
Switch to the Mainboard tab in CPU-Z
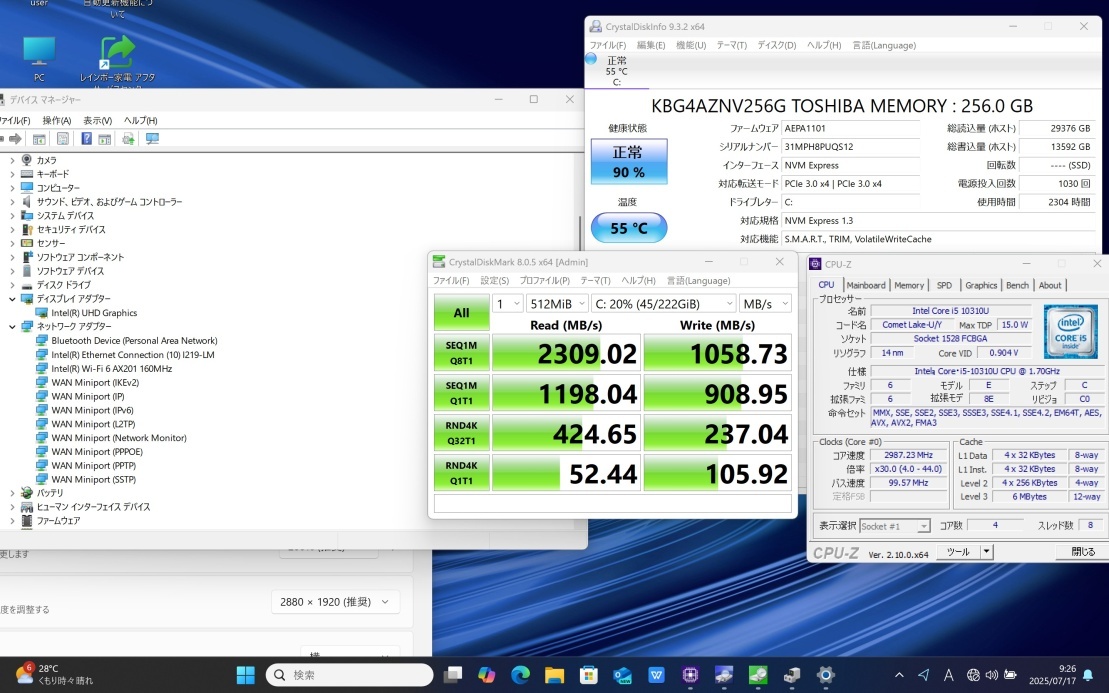pyautogui.click(x=866, y=285)
